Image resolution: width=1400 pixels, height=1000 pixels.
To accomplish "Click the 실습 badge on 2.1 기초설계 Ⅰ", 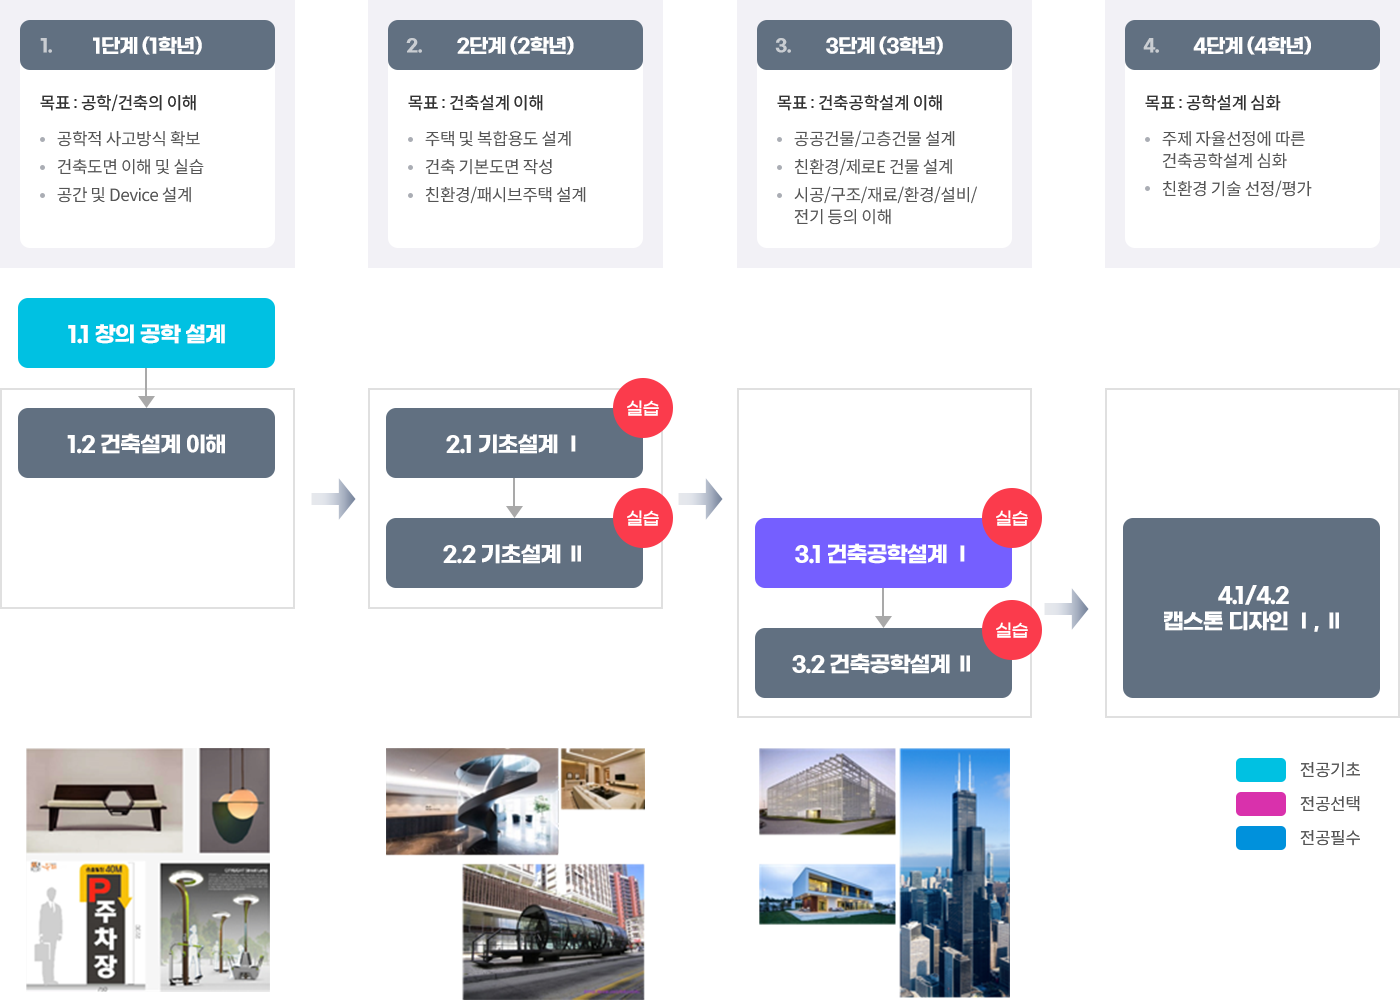I will point(642,408).
